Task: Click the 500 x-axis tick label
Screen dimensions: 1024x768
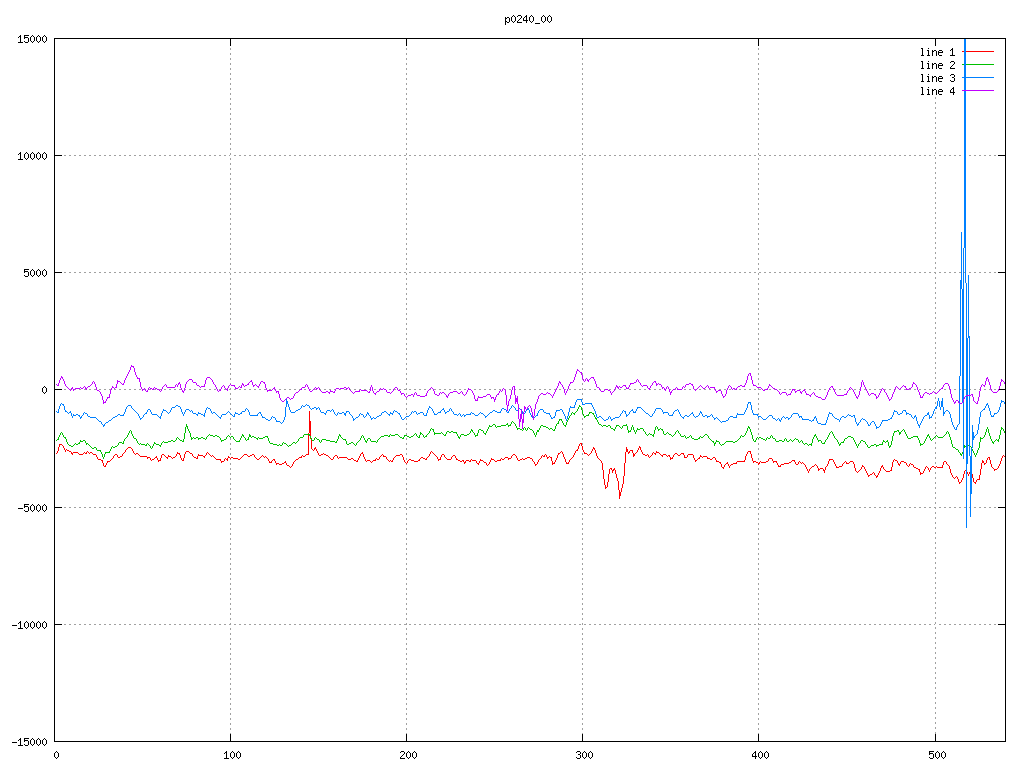Action: (x=935, y=756)
